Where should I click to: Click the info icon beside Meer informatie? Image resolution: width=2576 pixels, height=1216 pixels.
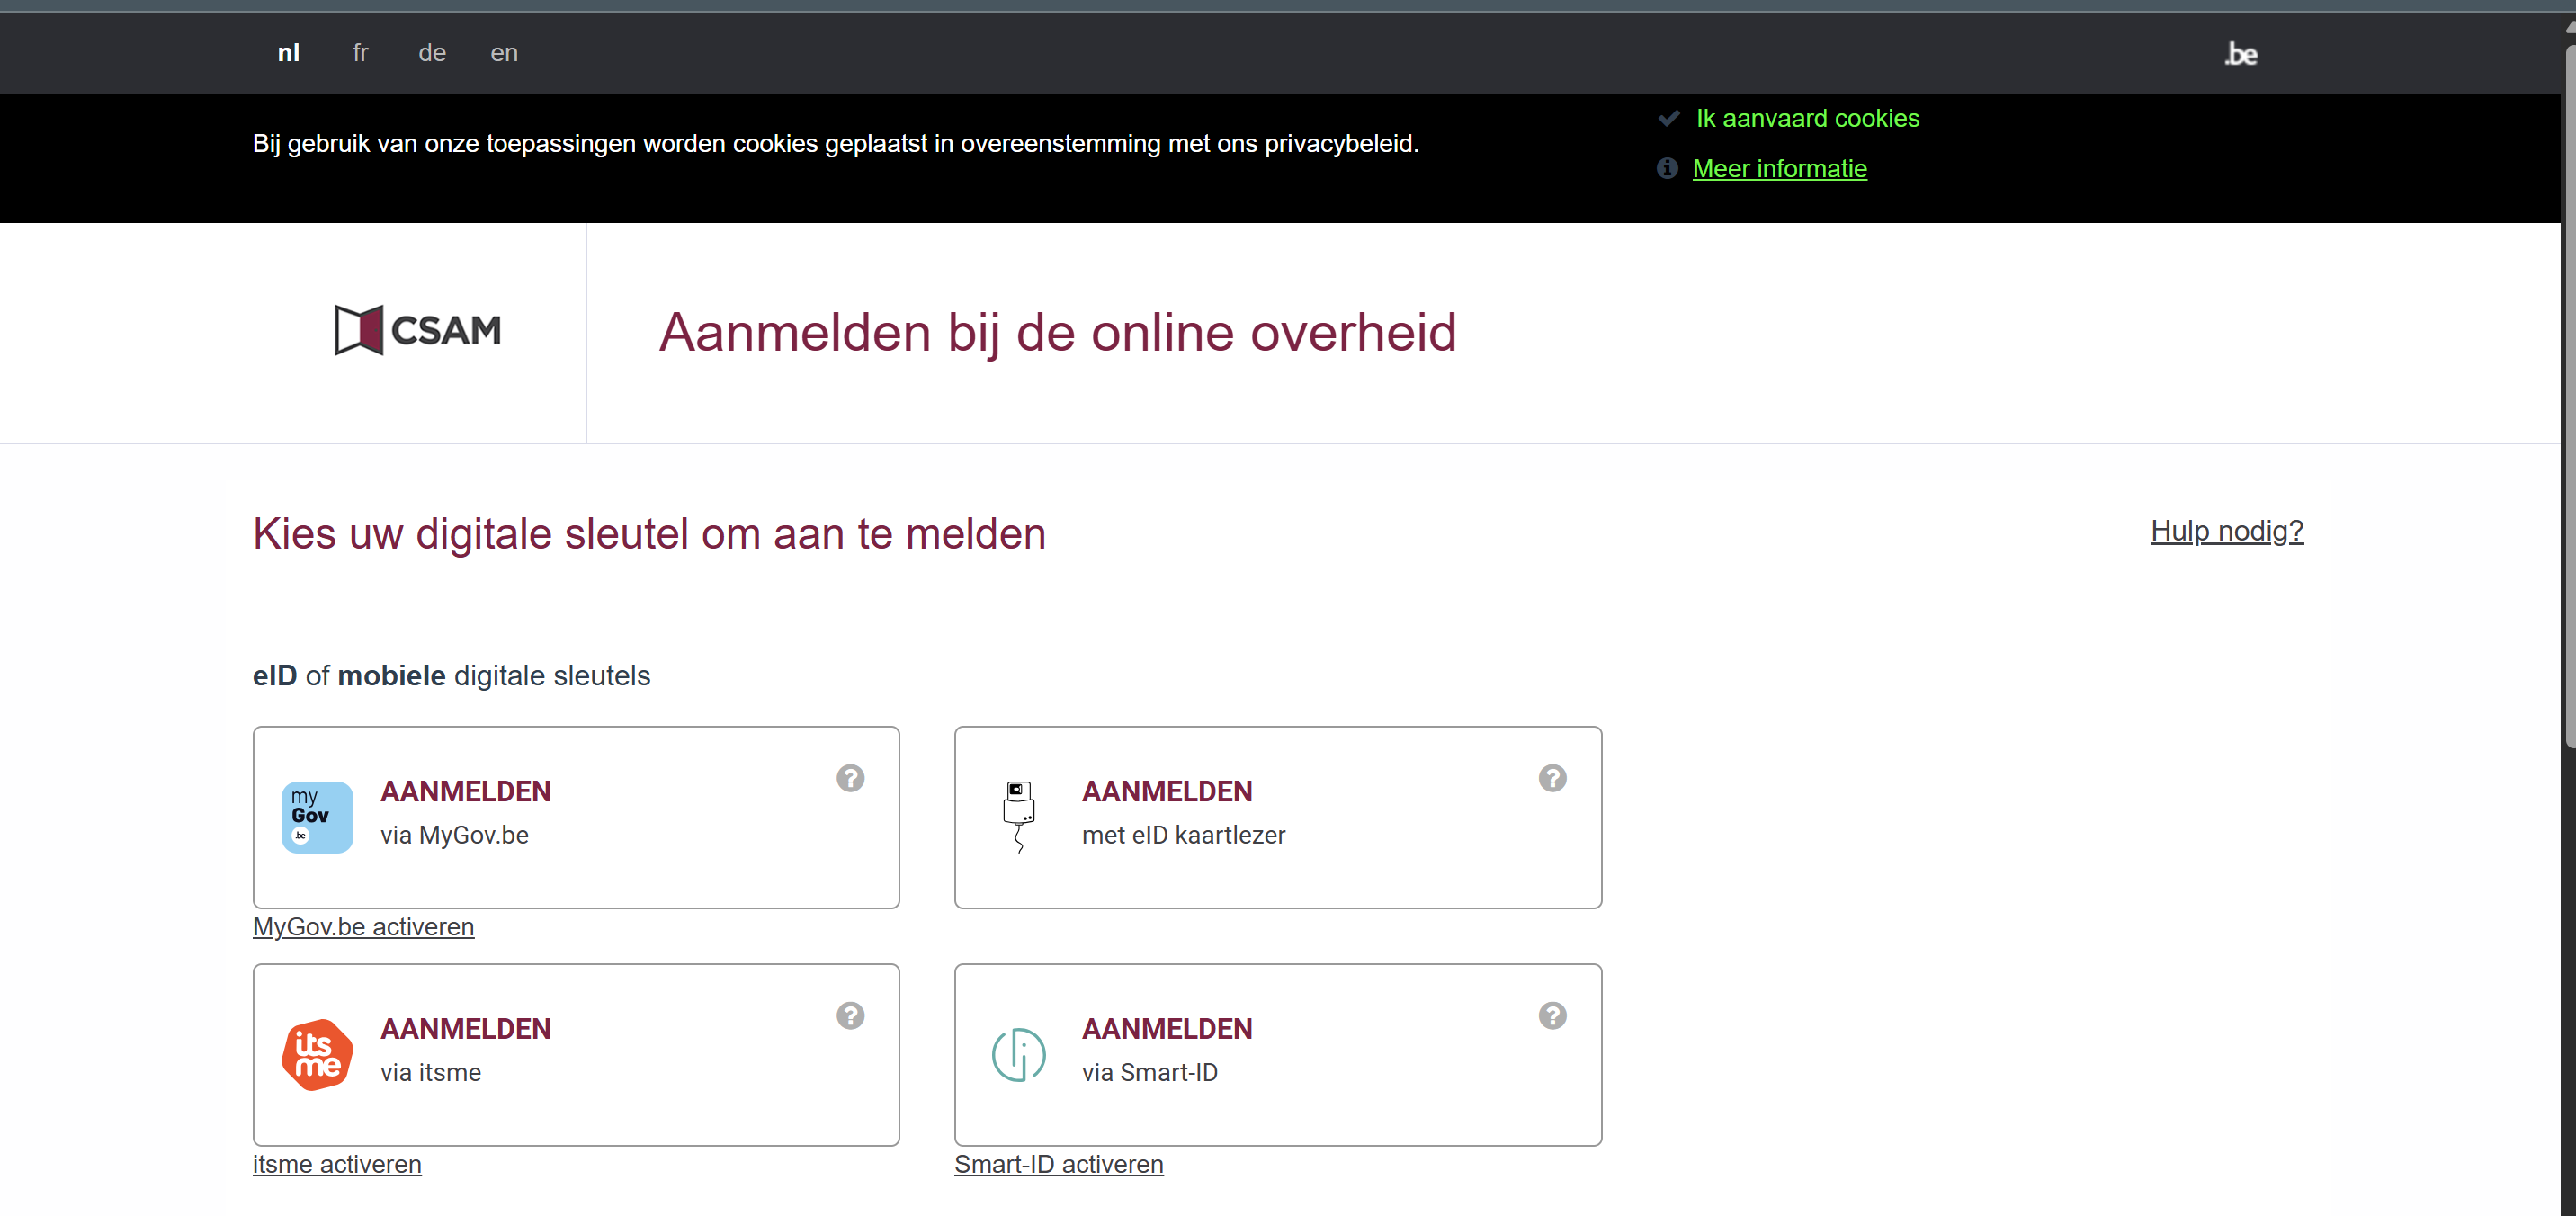[x=1667, y=168]
